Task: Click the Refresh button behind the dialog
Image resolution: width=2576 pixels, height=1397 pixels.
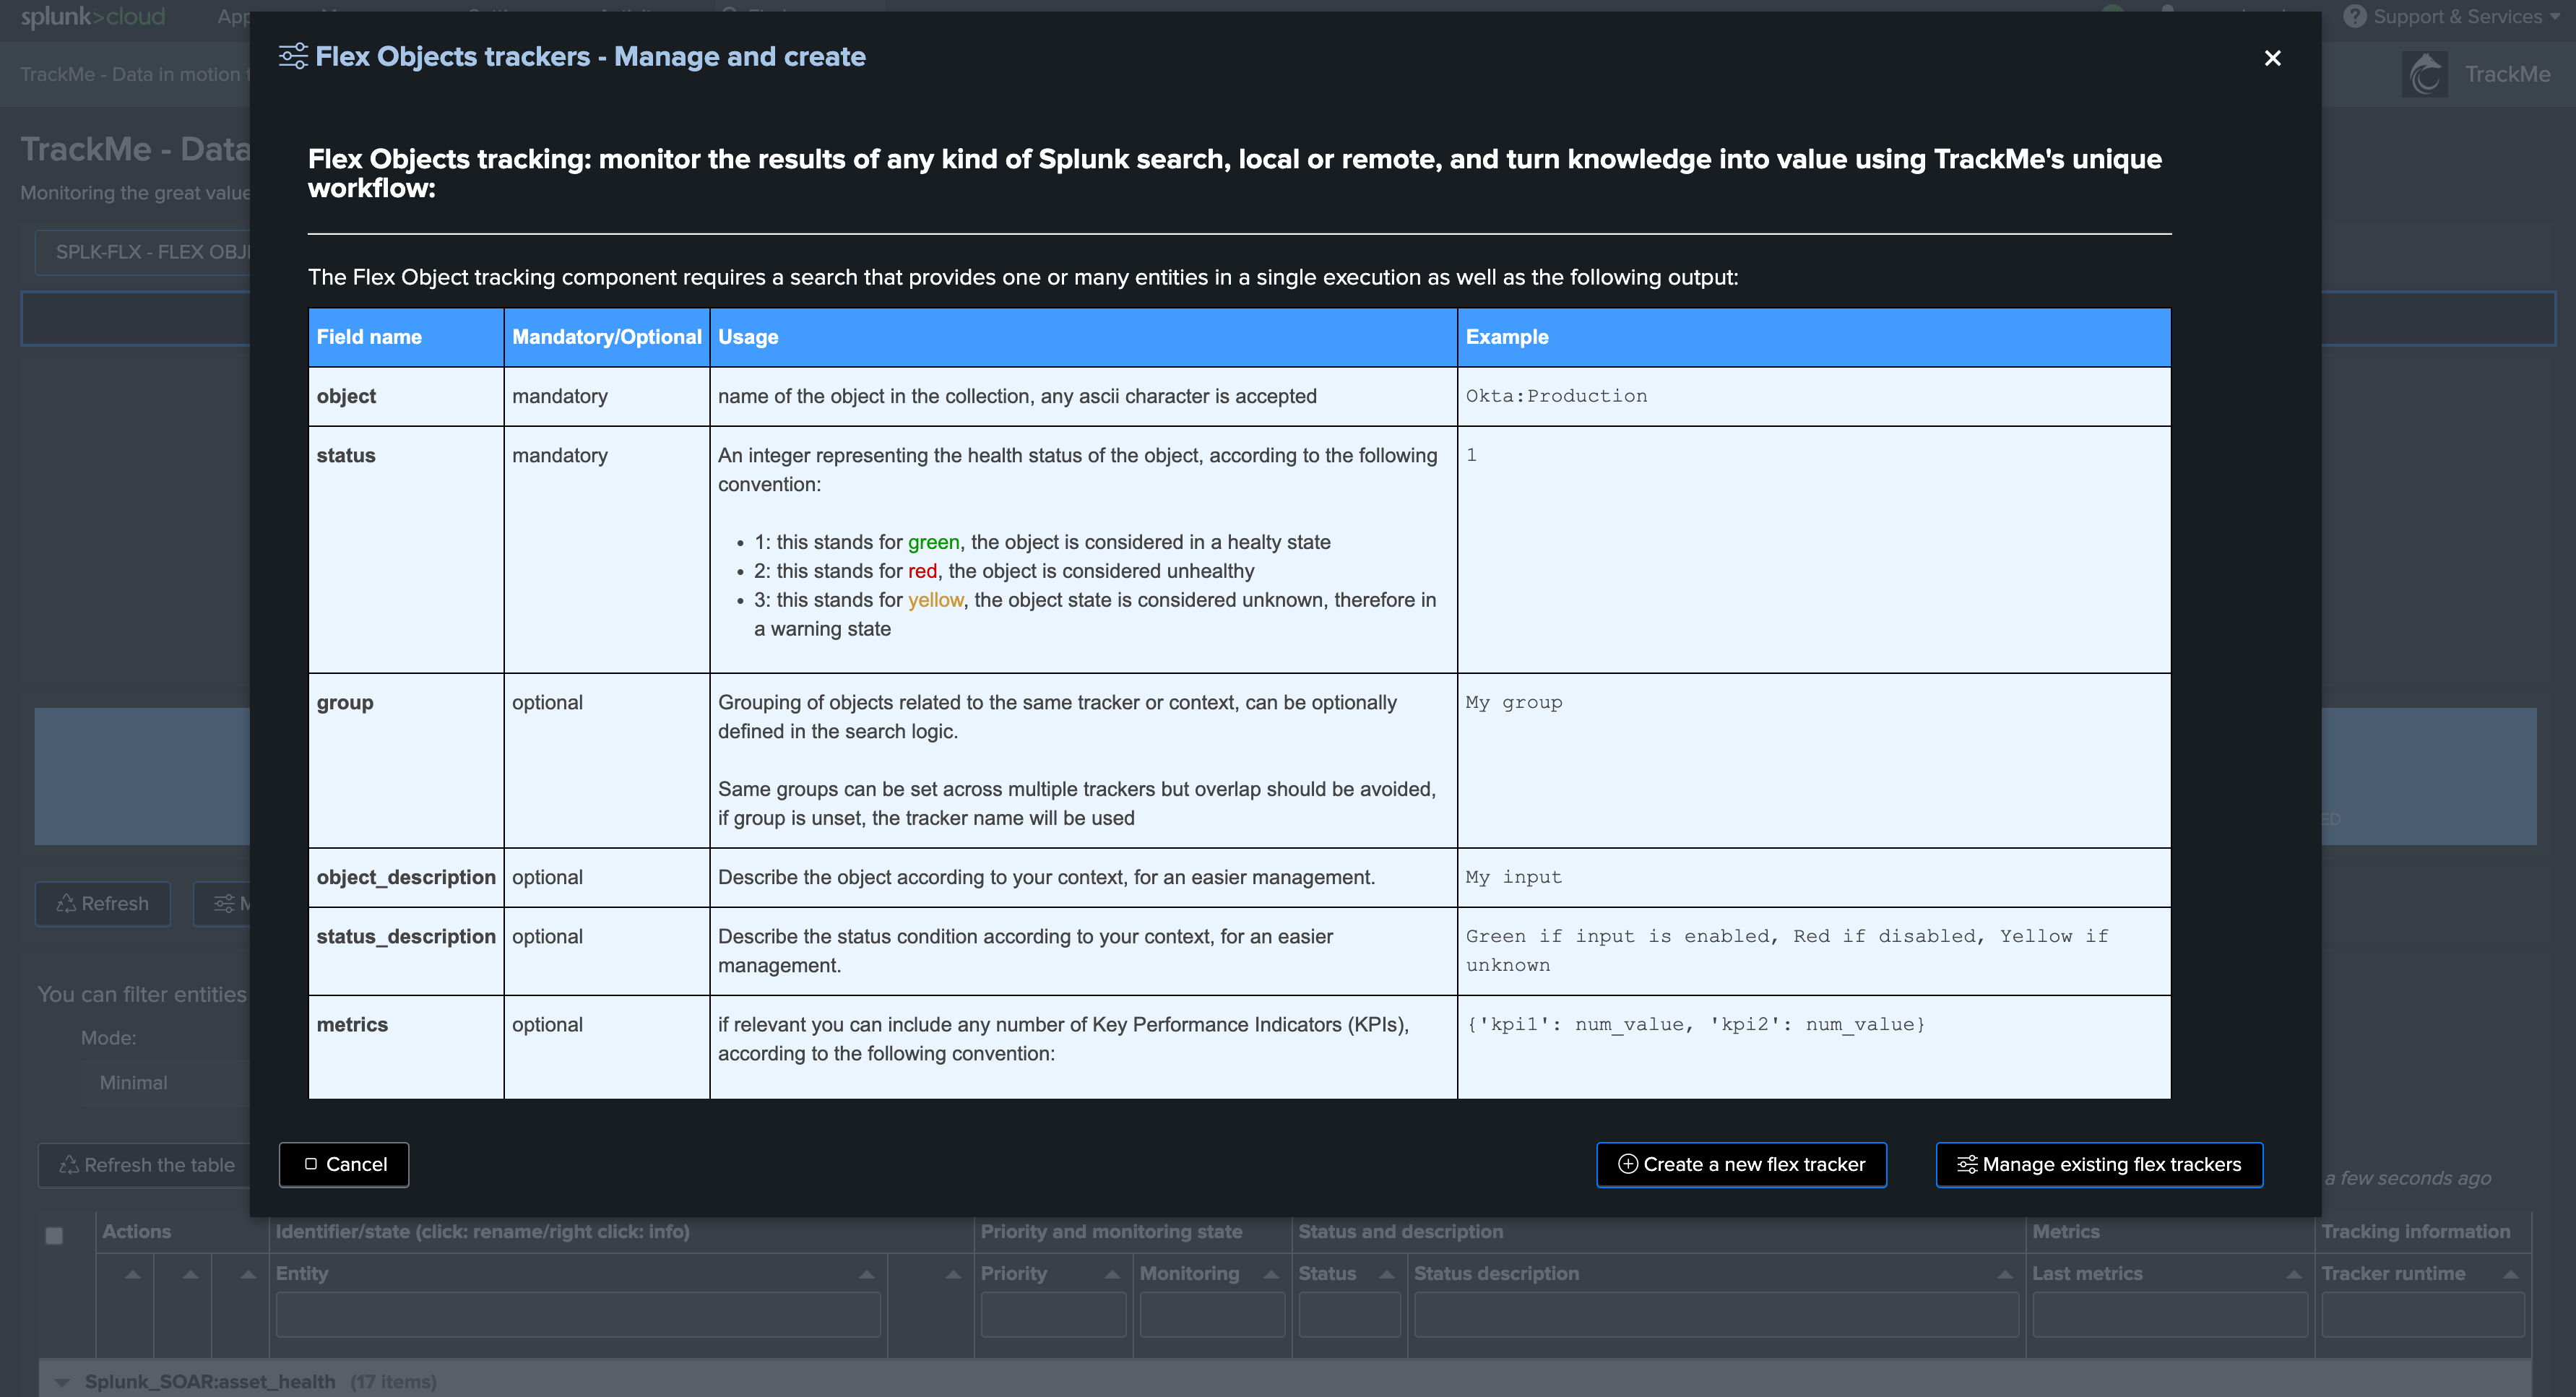Action: pos(103,903)
